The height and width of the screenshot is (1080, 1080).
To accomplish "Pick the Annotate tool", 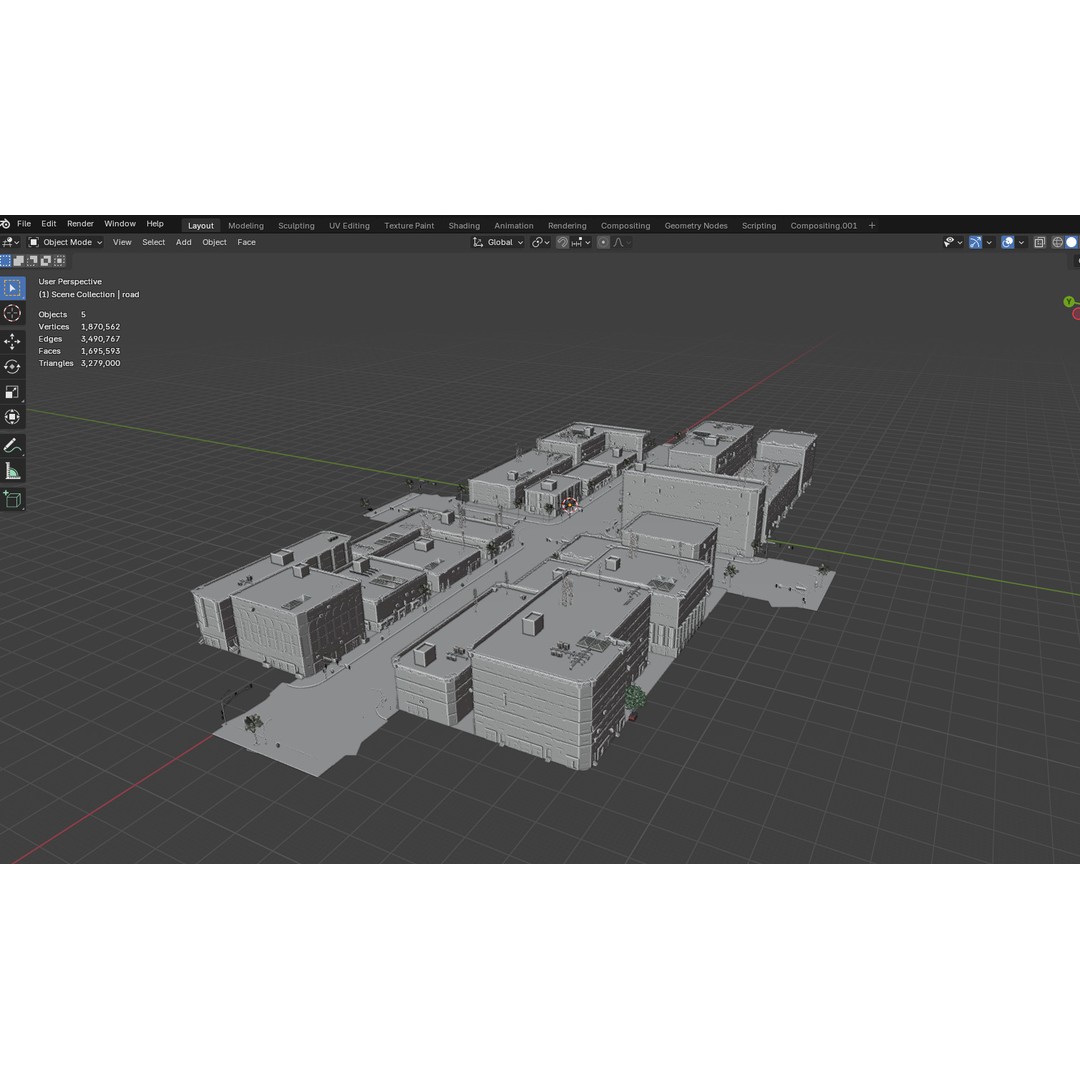I will tap(13, 446).
